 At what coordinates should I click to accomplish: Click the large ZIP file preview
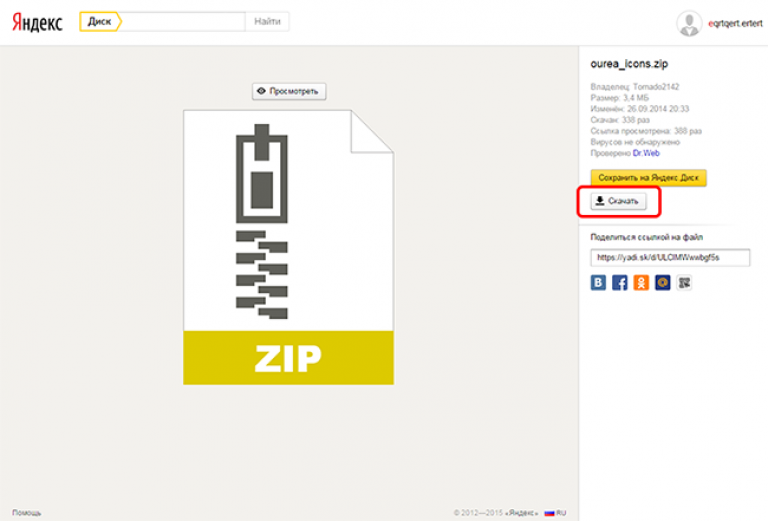(288, 247)
